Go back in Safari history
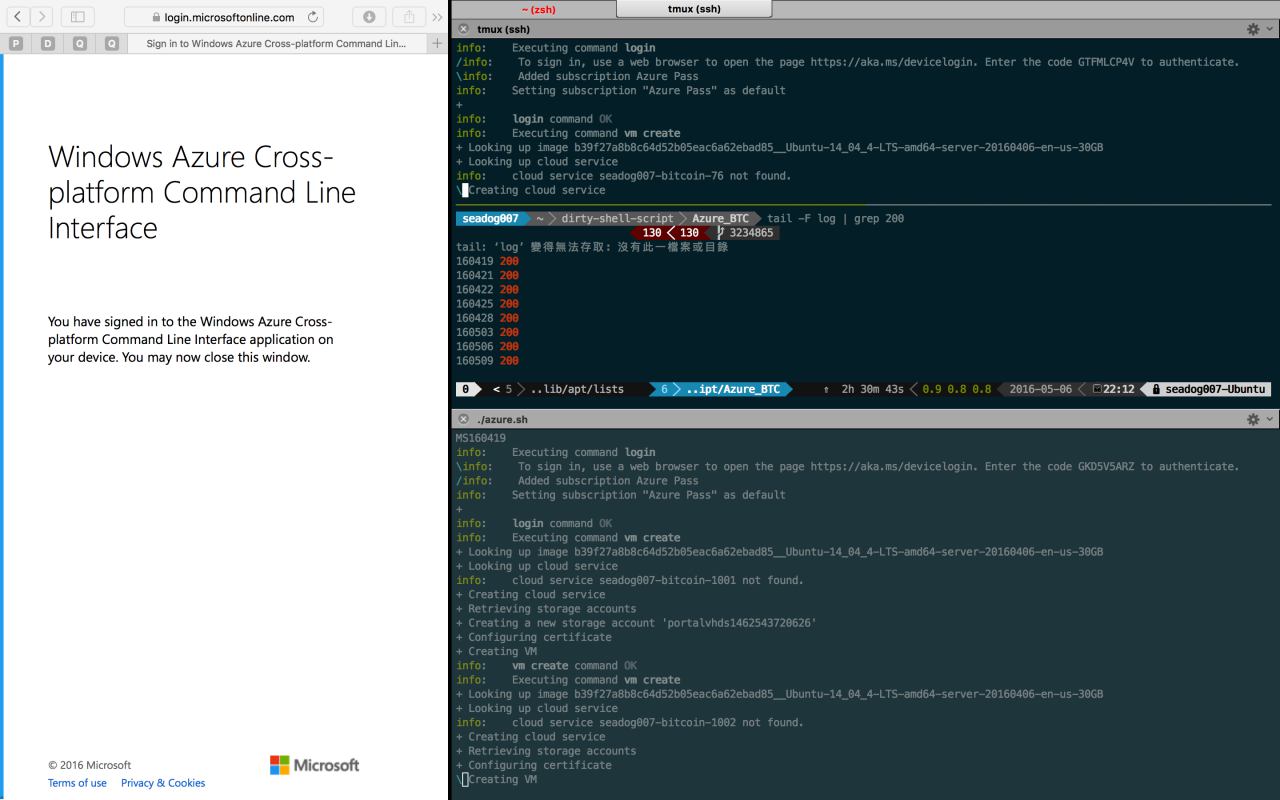The height and width of the screenshot is (800, 1280). 17,17
